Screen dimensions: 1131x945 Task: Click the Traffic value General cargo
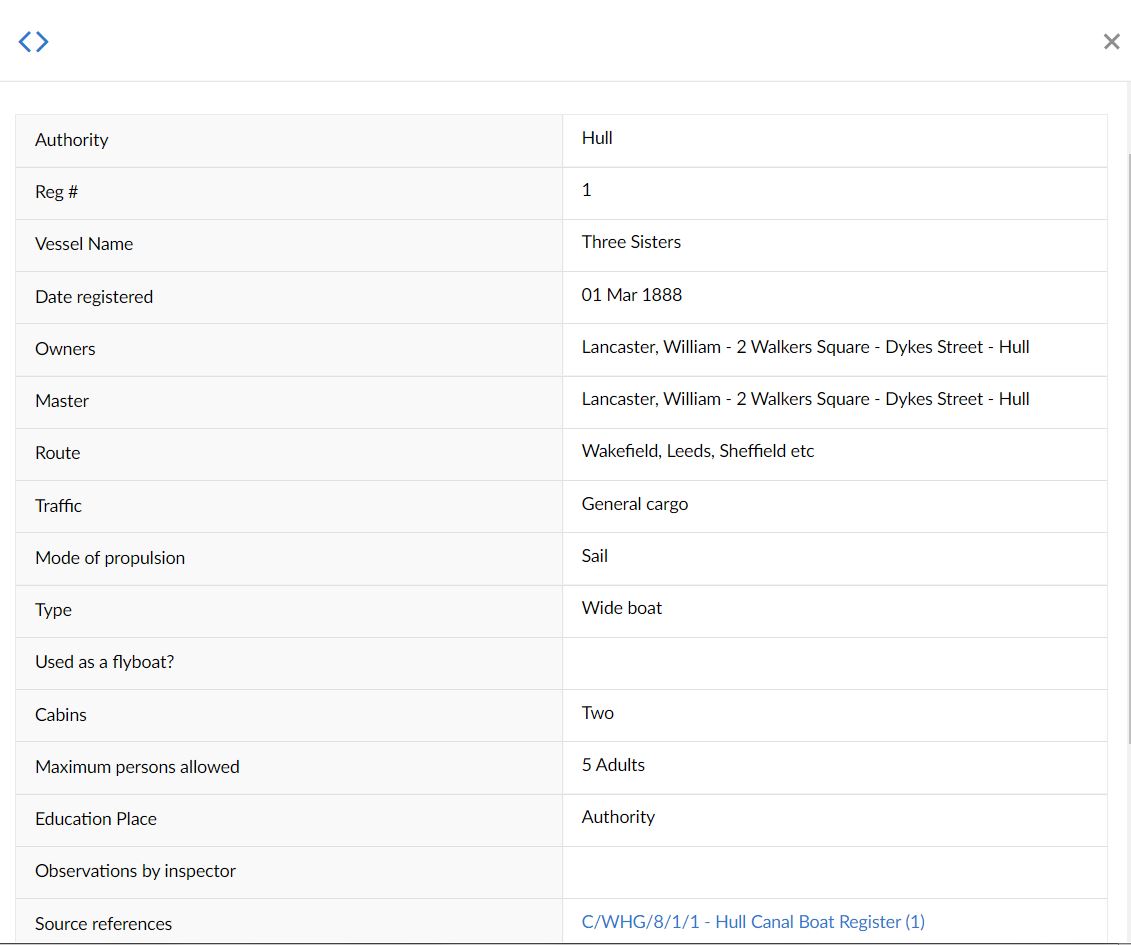point(634,504)
